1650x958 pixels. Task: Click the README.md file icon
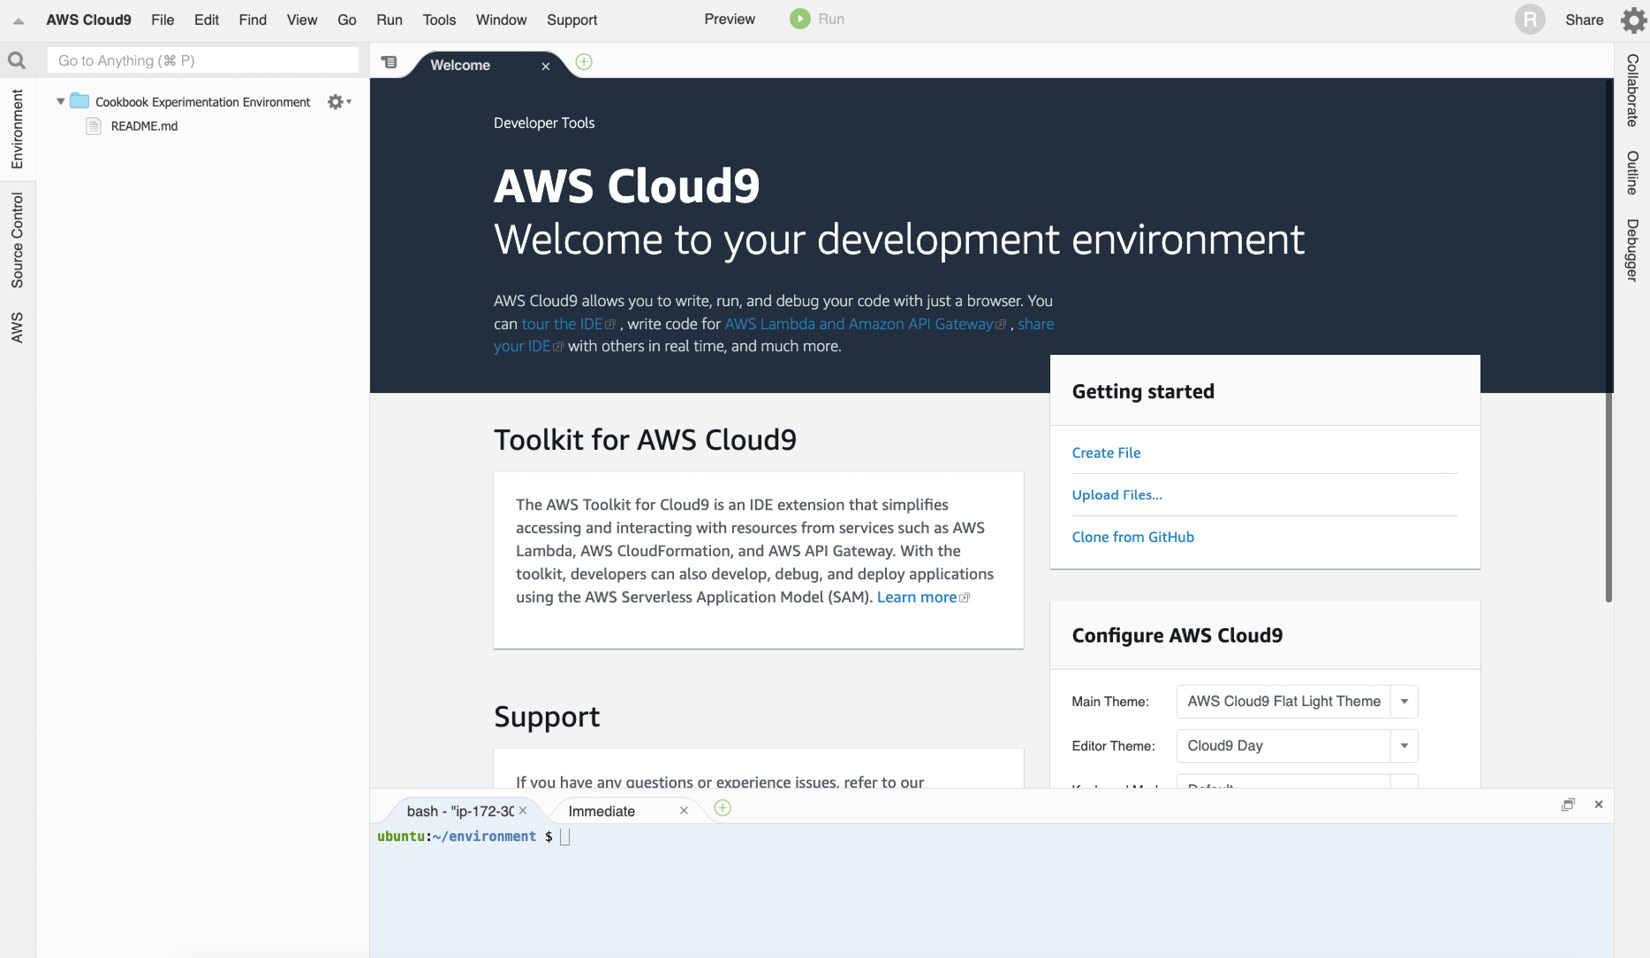pos(94,126)
